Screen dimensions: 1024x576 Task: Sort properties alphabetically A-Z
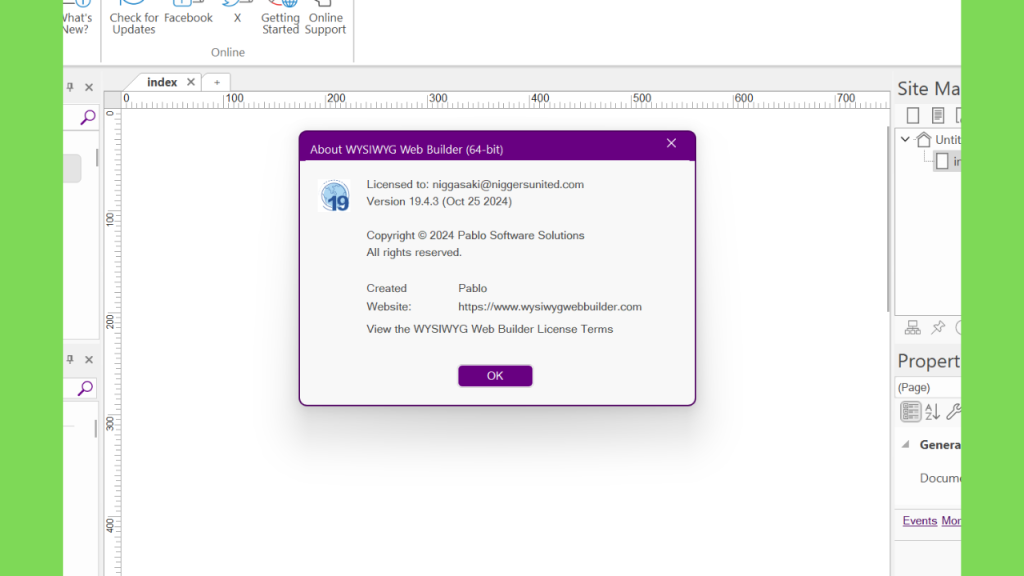[932, 411]
